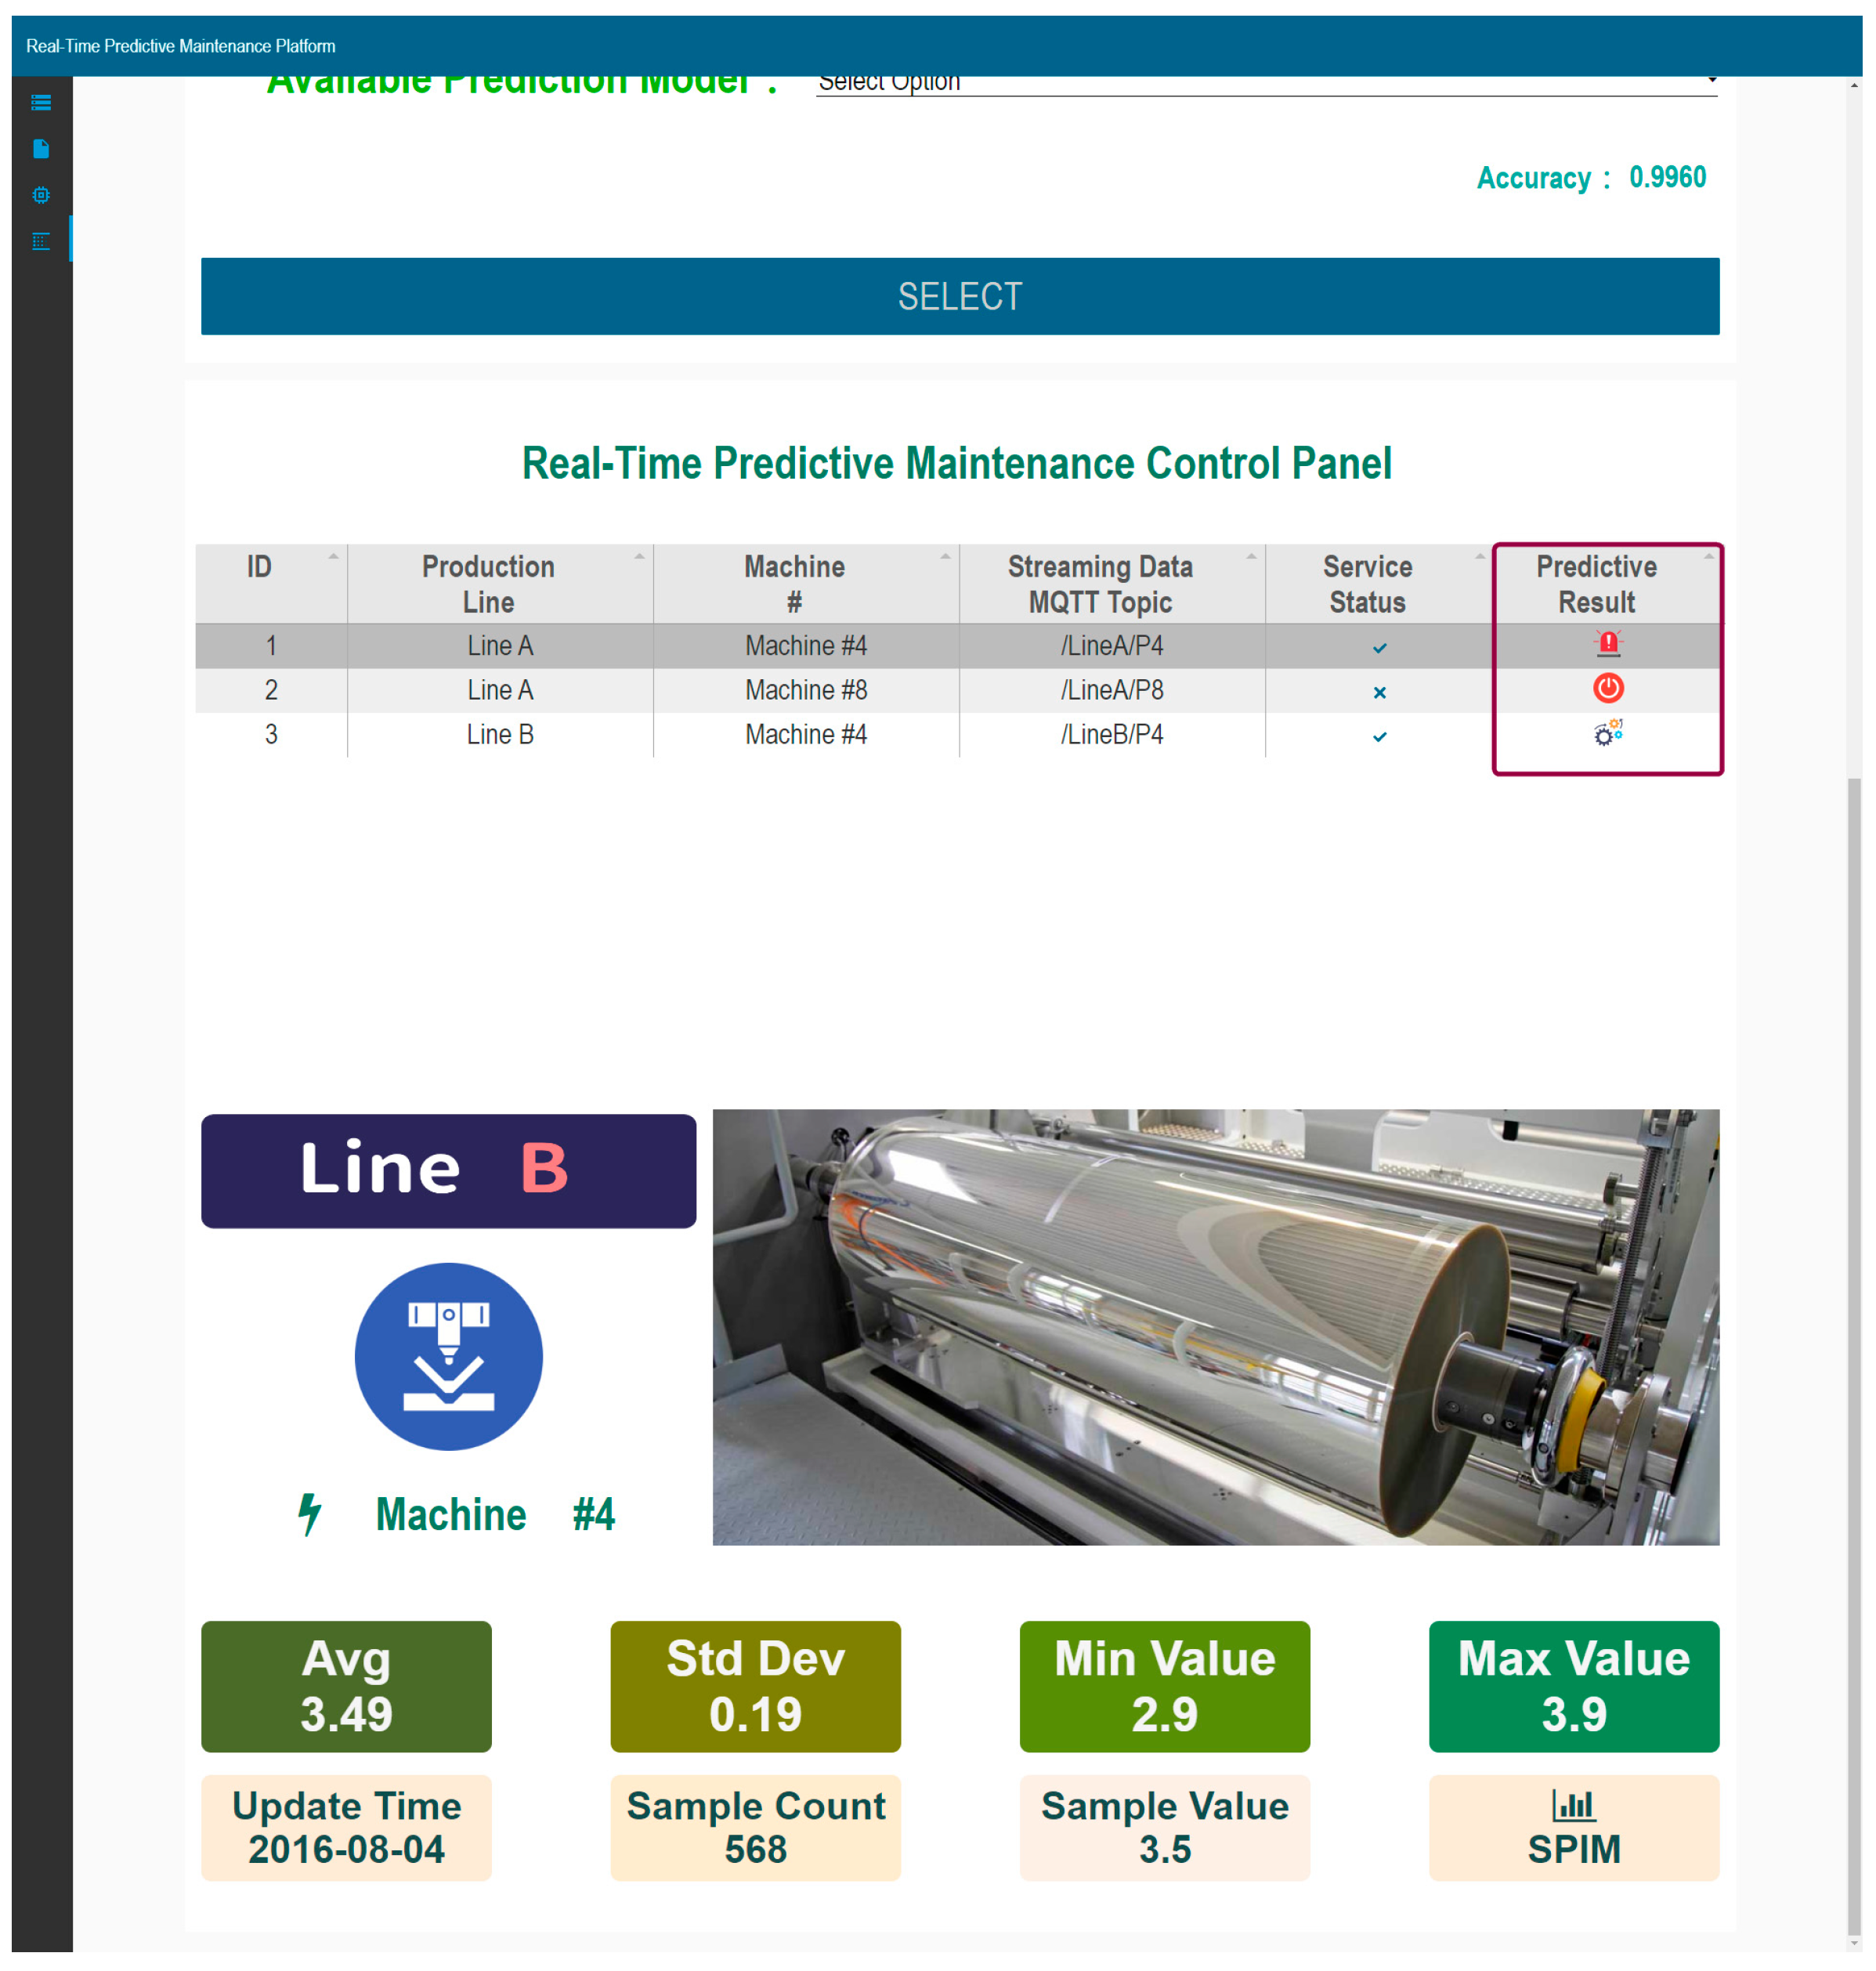
Task: Sort by Streaming Data MQTT Topic header
Action: [x=1099, y=583]
